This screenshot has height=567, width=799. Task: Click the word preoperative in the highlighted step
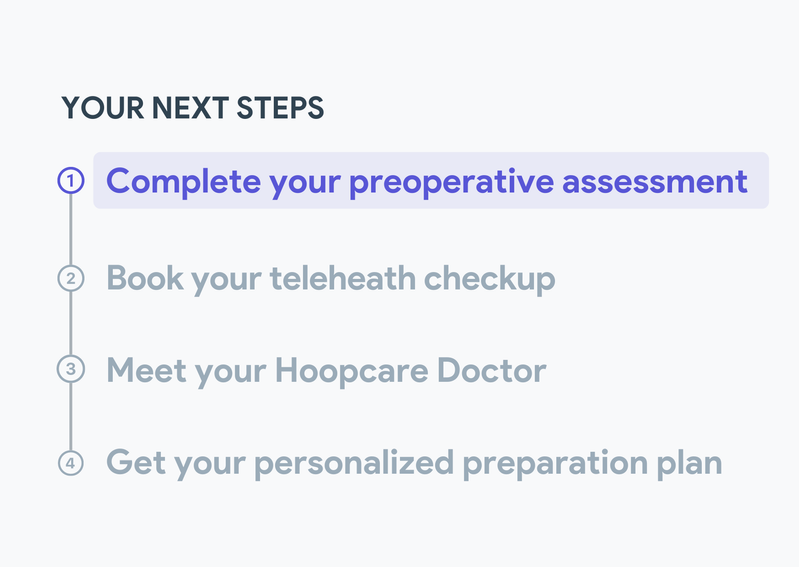pyautogui.click(x=451, y=182)
